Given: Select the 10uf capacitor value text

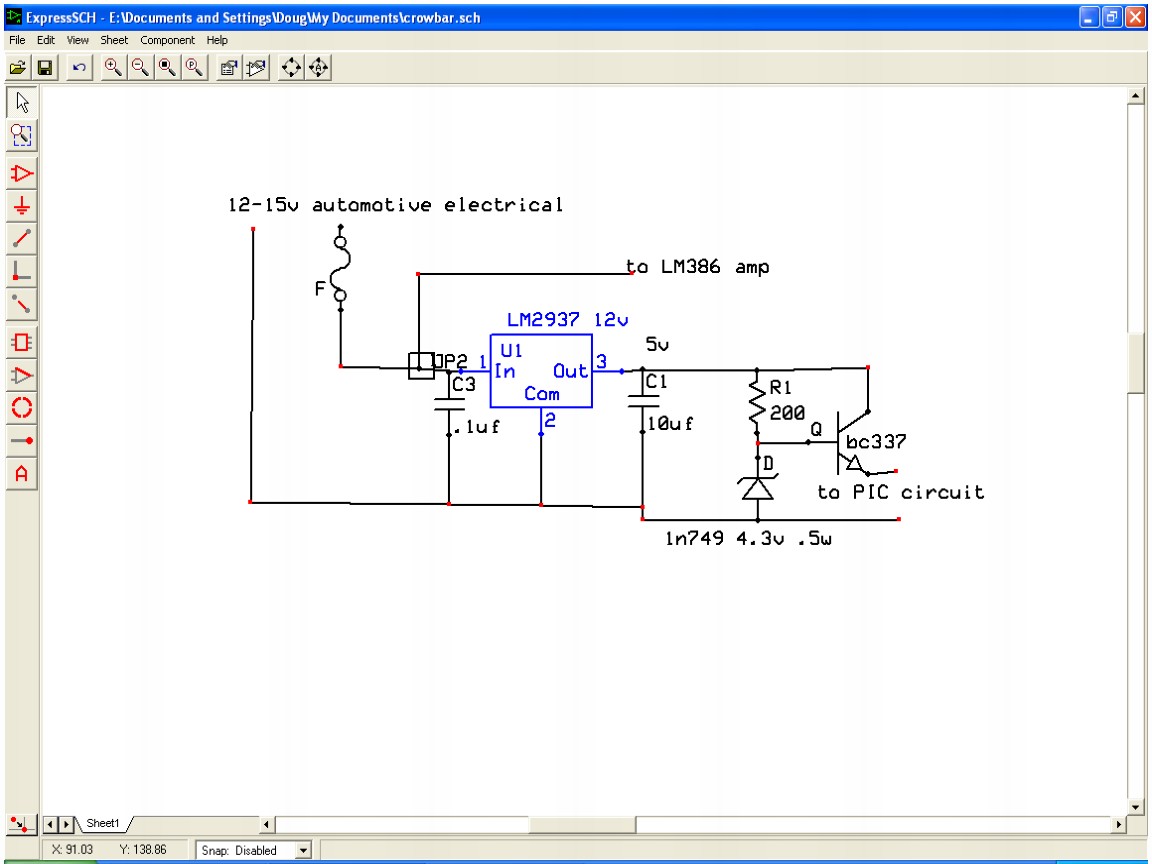Looking at the screenshot, I should (x=670, y=424).
